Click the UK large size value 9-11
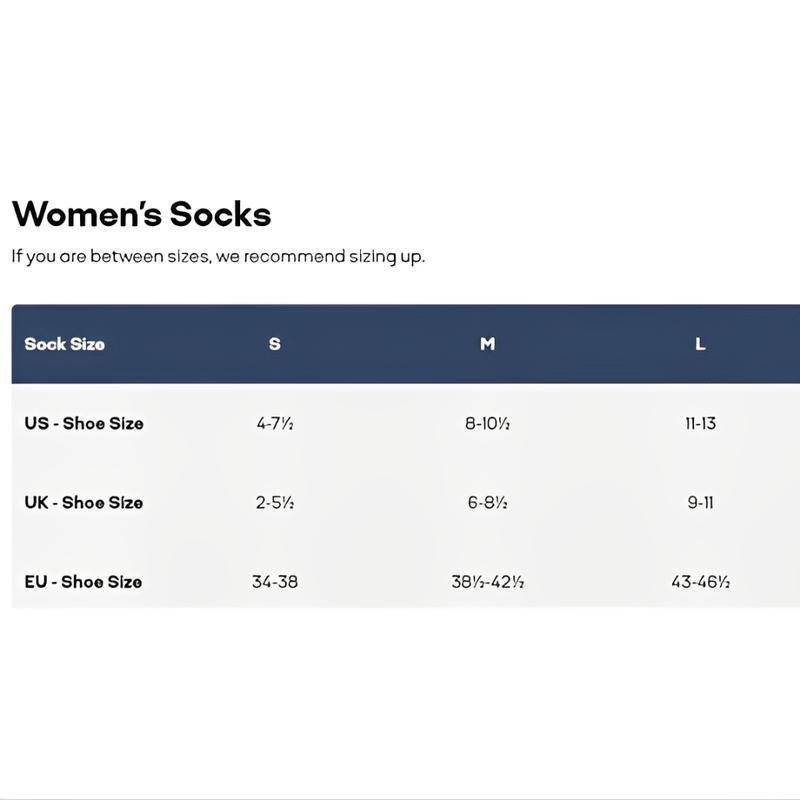Image resolution: width=800 pixels, height=800 pixels. point(700,502)
